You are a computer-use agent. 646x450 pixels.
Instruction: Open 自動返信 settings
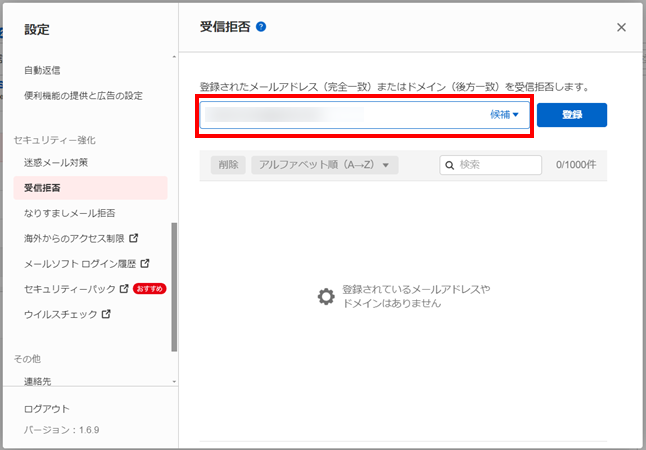point(42,70)
